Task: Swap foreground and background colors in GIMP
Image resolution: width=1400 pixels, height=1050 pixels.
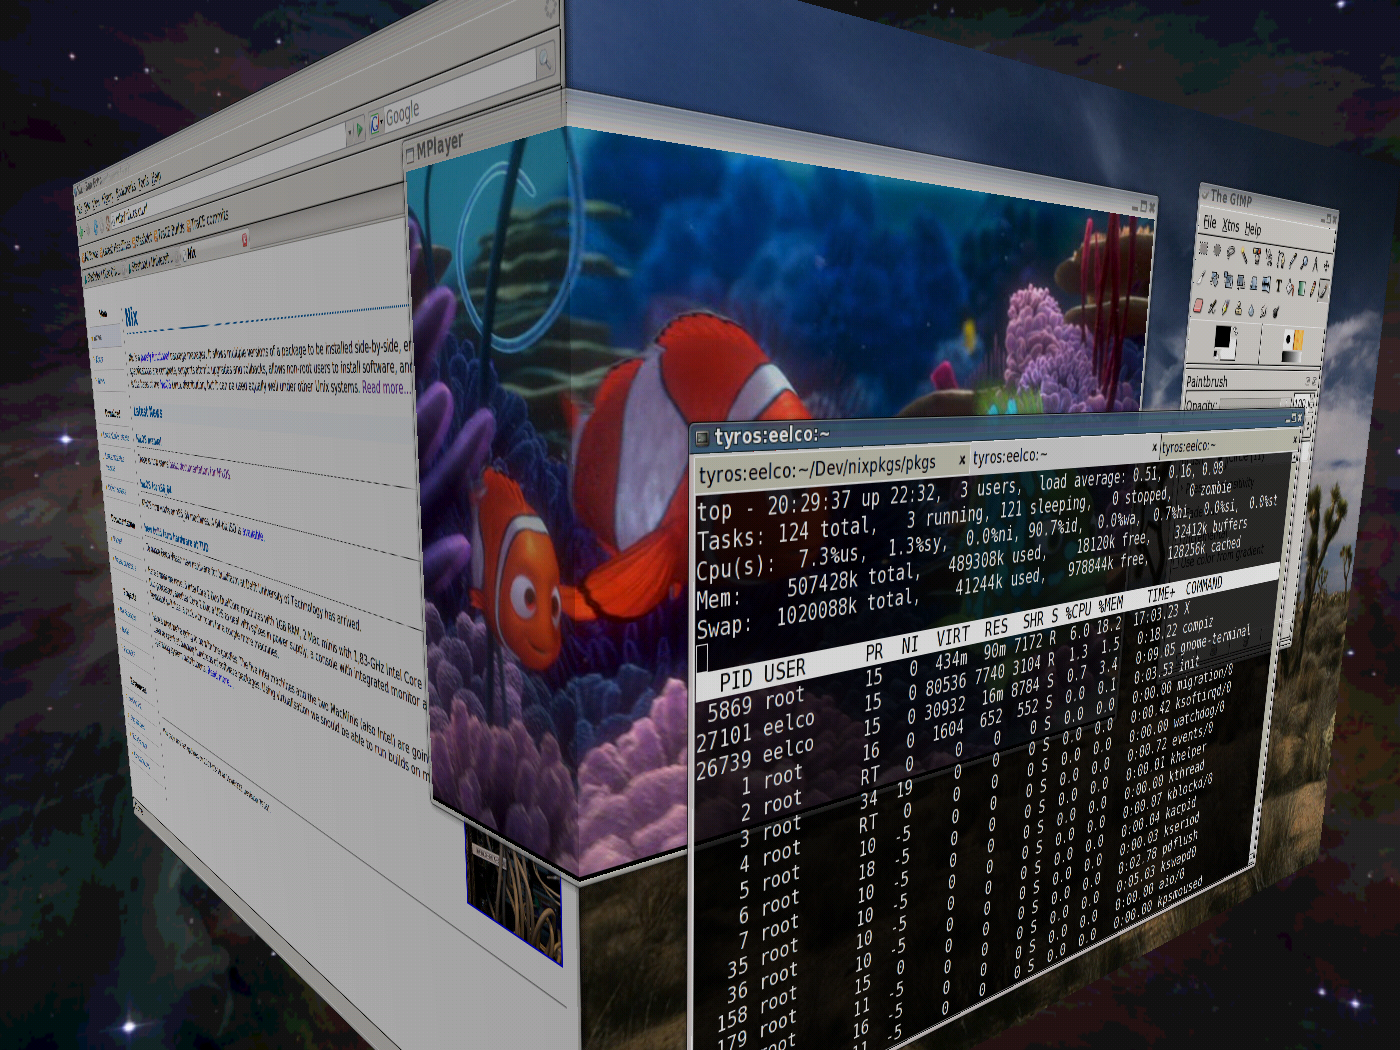Action: click(x=1235, y=331)
